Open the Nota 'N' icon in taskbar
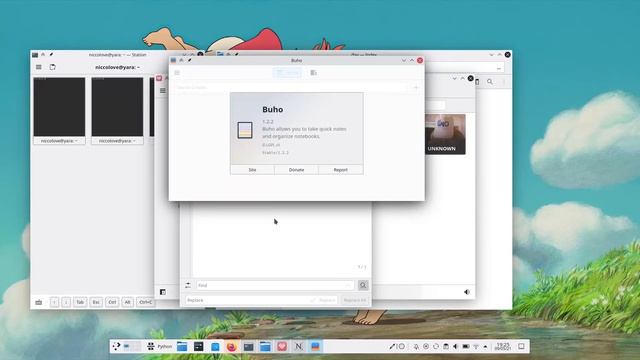640x360 pixels. pyautogui.click(x=299, y=347)
